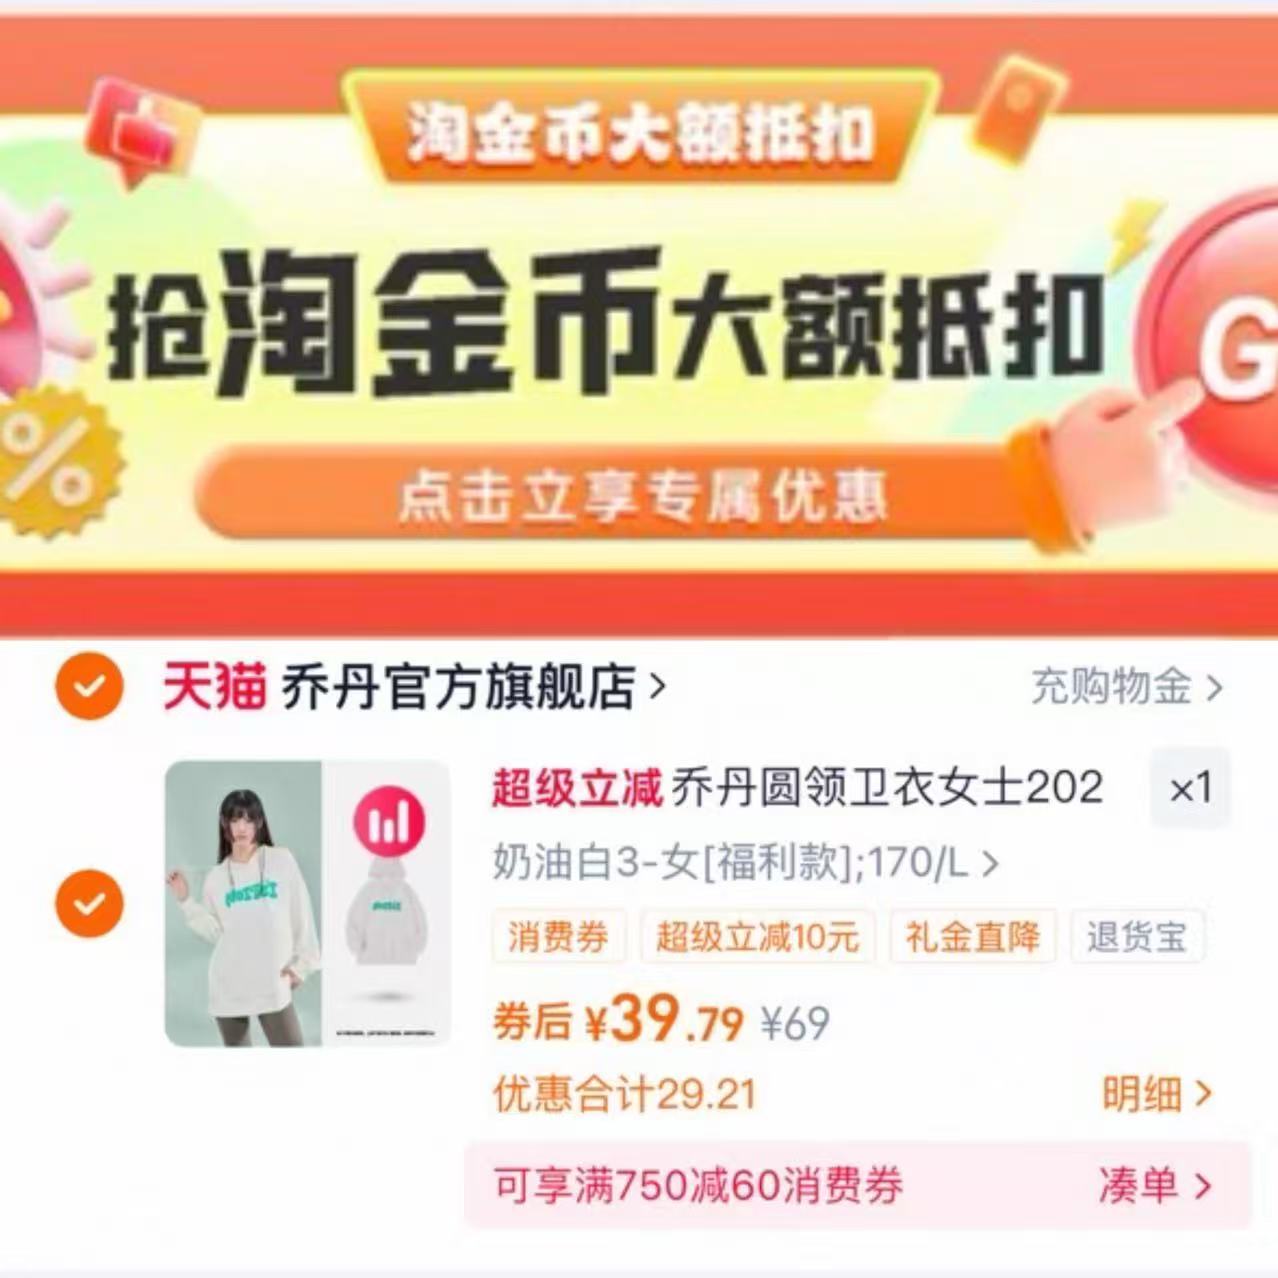Open the 乔丹官方旗舰店 store page

tap(472, 687)
